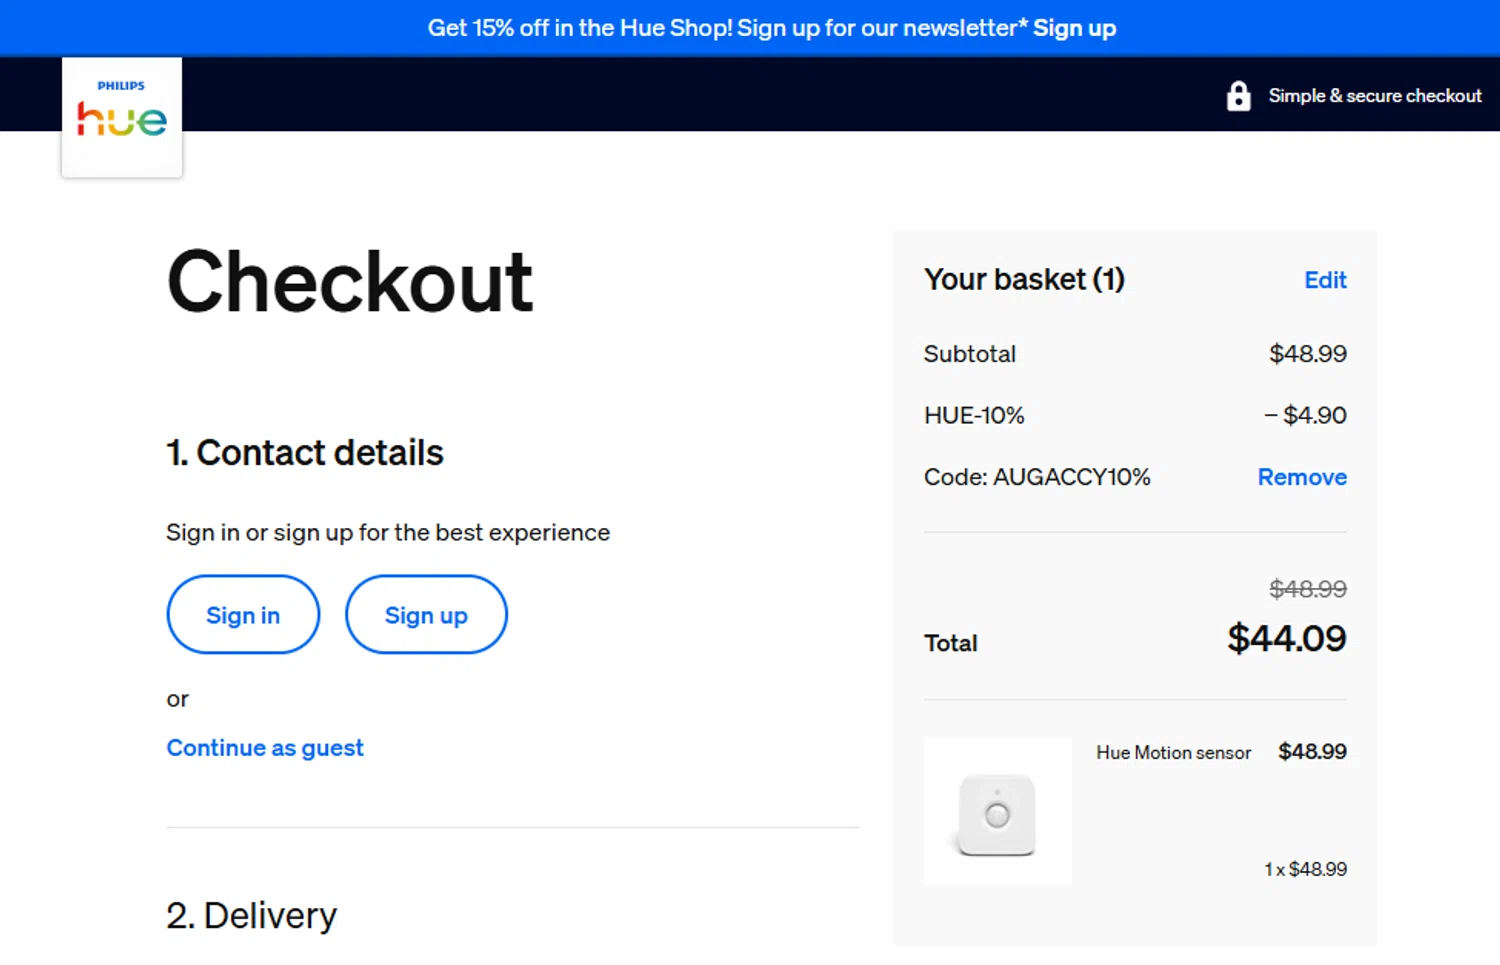The image size is (1500, 965).
Task: Click the secure checkout padlock icon
Action: tap(1238, 96)
